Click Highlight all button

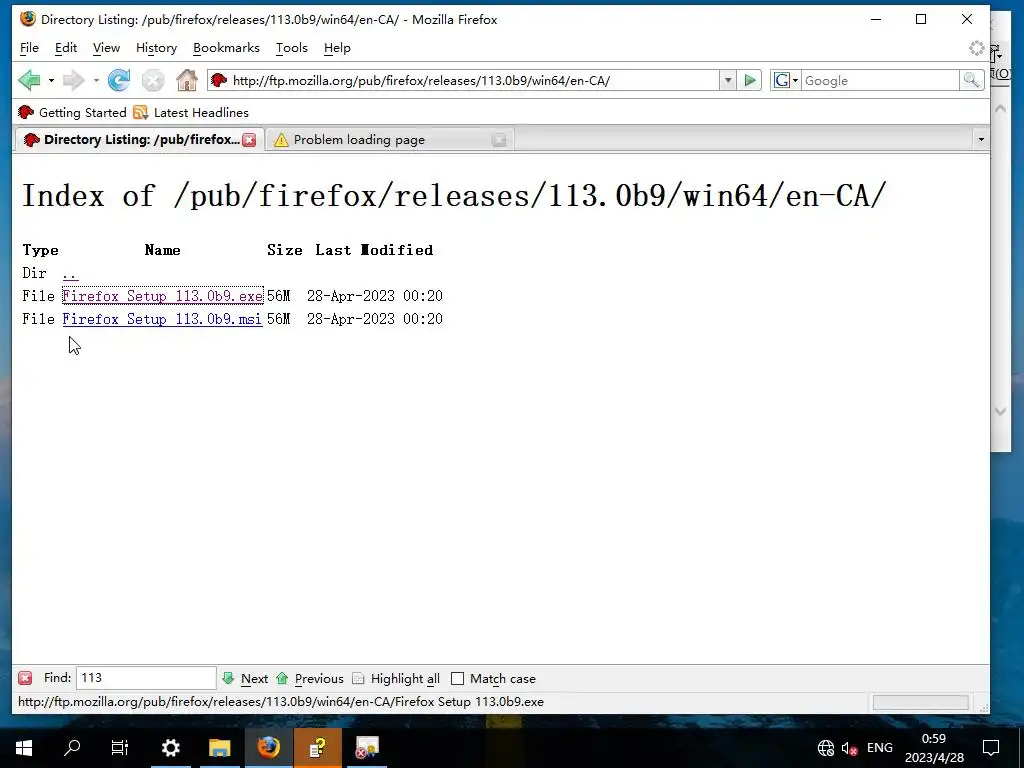click(396, 679)
